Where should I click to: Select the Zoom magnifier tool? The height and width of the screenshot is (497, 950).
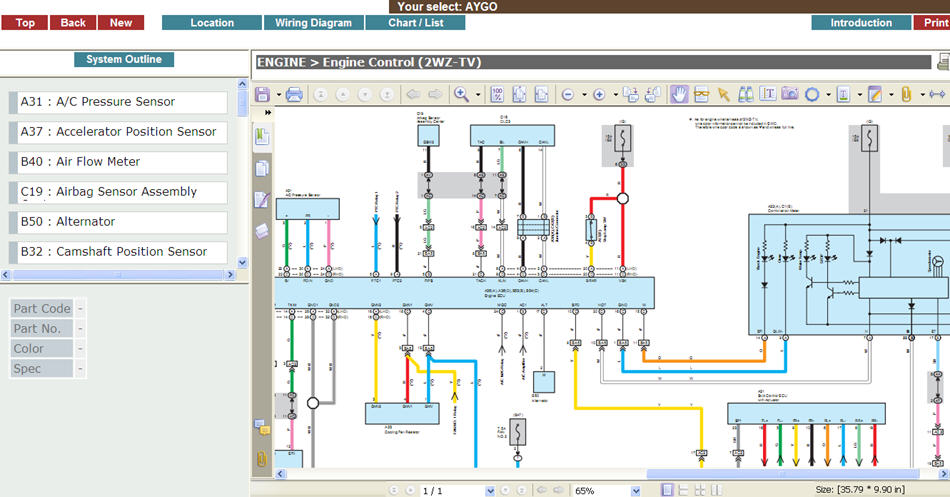click(x=462, y=95)
